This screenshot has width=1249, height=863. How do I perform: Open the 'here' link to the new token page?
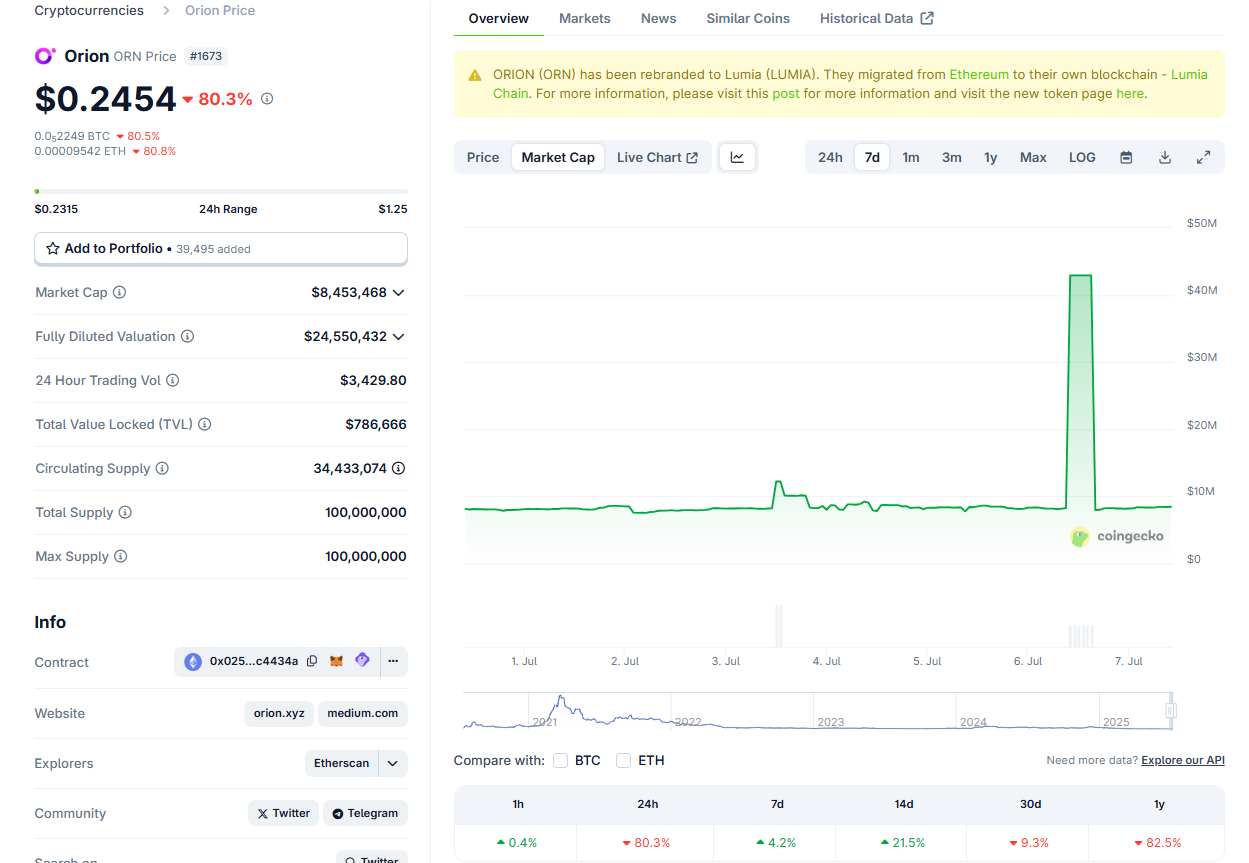1130,94
